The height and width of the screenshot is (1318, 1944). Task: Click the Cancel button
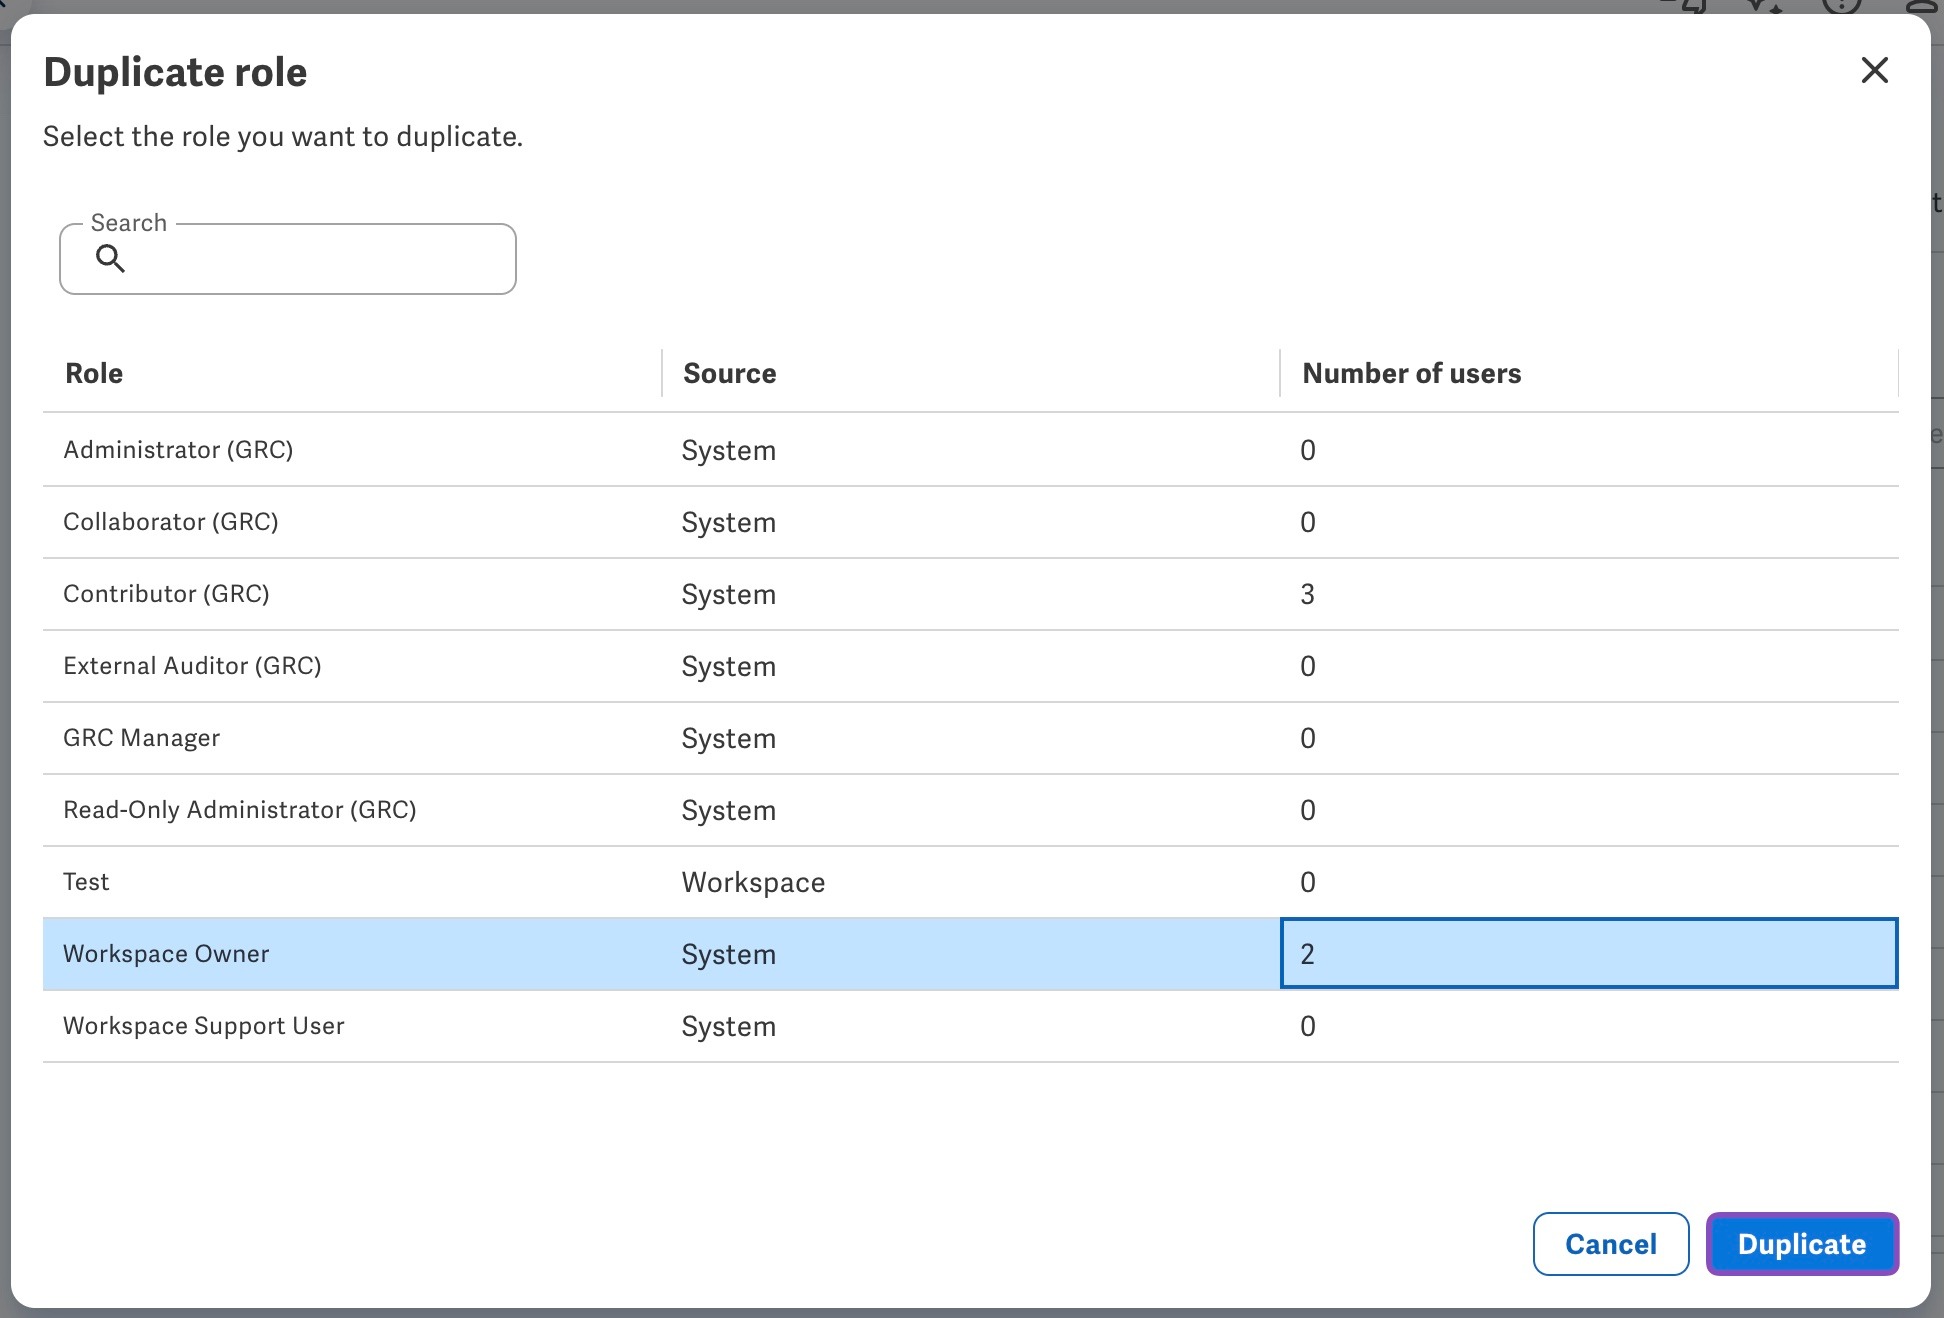tap(1611, 1244)
